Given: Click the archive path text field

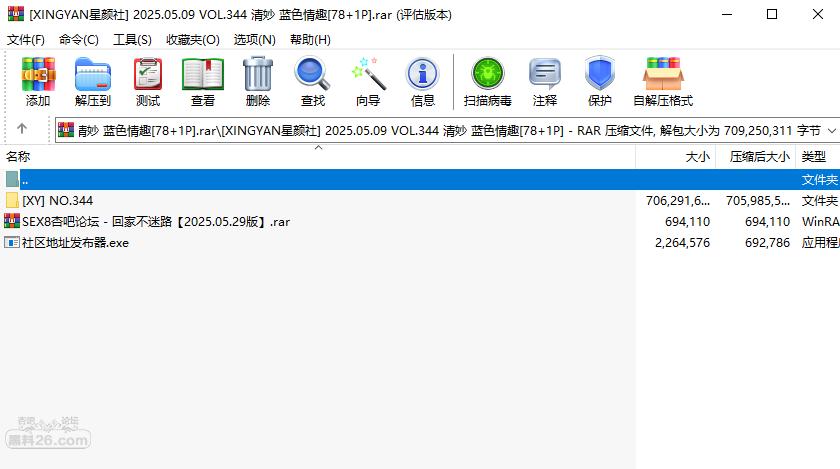Looking at the screenshot, I should [448, 130].
